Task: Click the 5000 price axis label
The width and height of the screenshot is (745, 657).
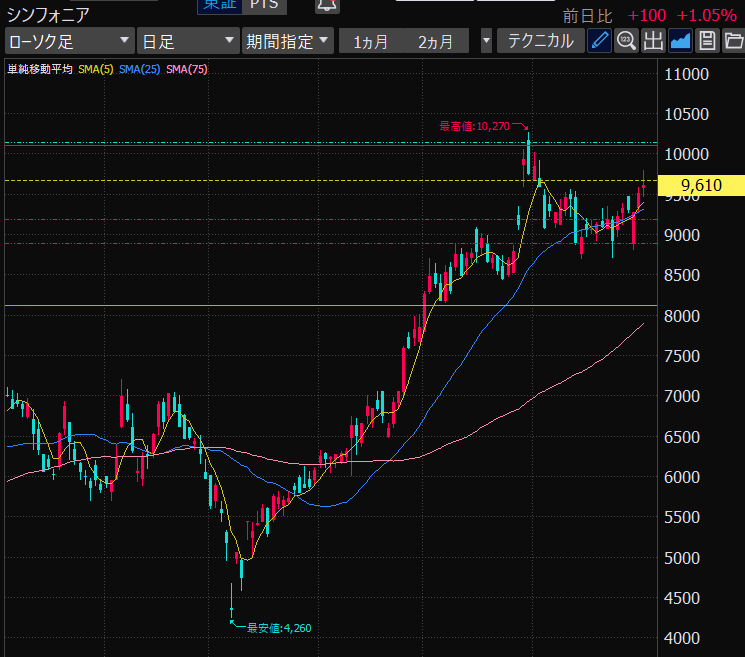Action: [x=682, y=558]
